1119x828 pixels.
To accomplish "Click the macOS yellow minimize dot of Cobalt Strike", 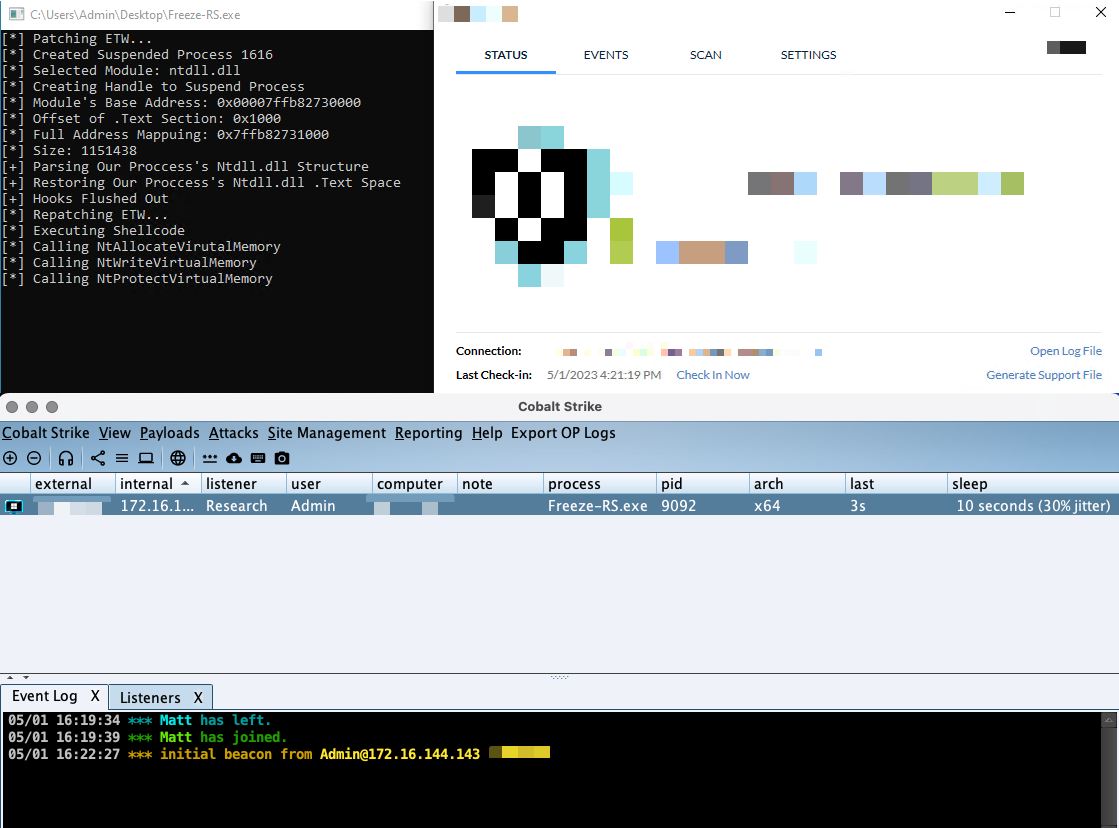I will coord(31,407).
